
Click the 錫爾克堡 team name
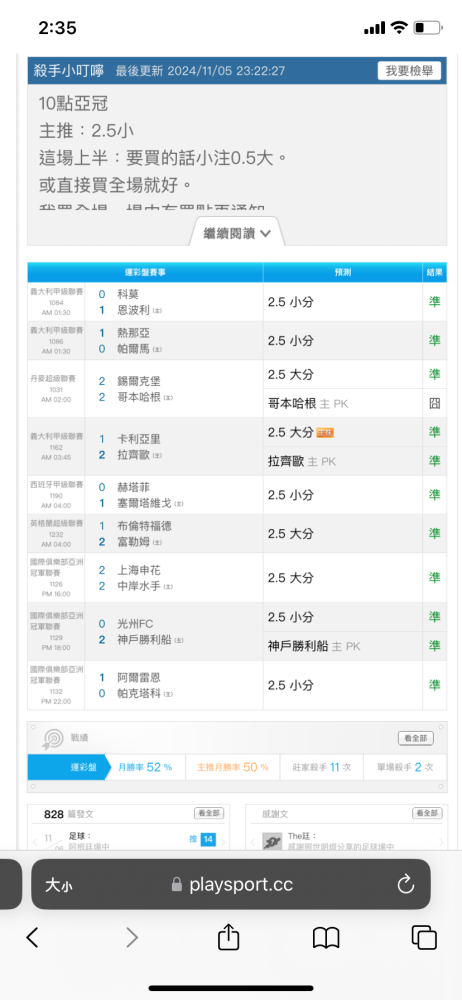coord(139,381)
